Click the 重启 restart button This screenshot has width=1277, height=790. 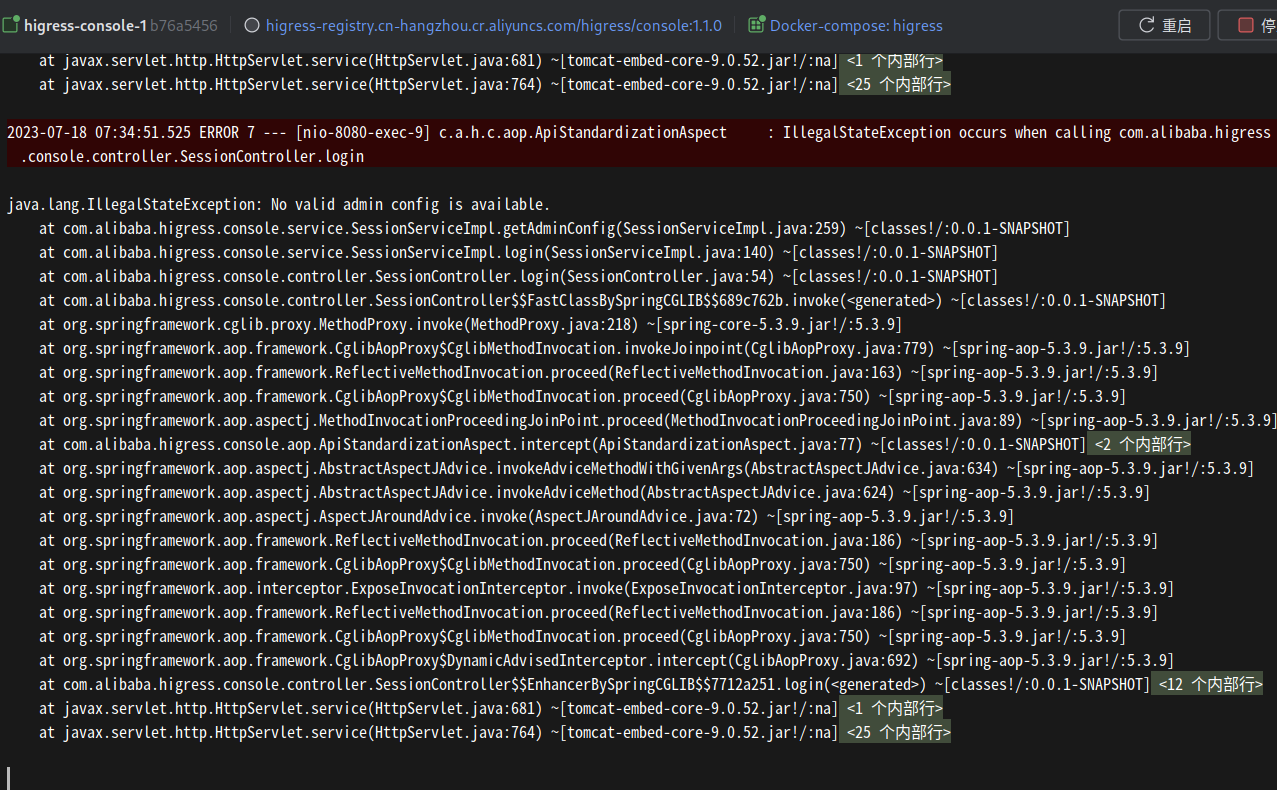click(1164, 25)
